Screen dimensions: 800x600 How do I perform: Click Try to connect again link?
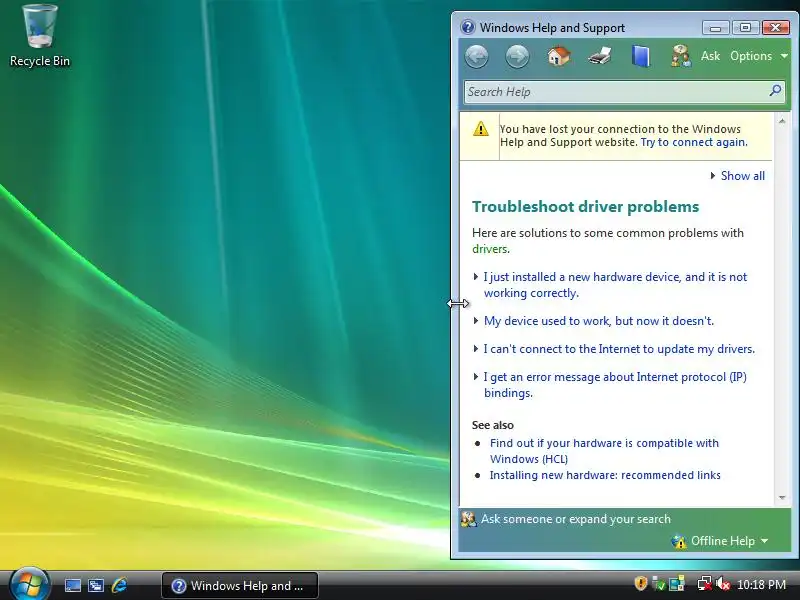point(694,142)
